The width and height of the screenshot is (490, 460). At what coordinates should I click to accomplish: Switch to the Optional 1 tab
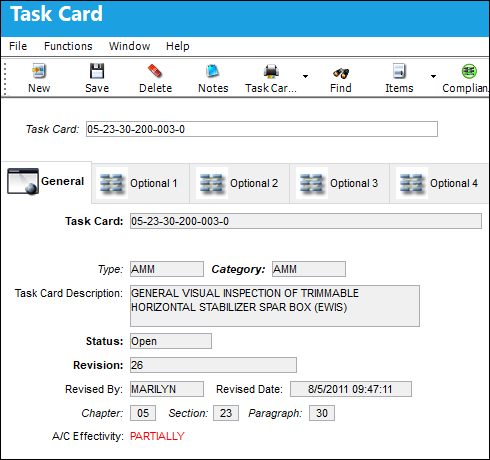140,183
